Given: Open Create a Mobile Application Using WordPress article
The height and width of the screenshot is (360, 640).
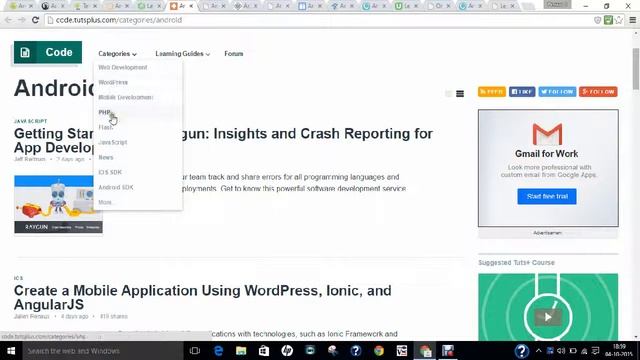Looking at the screenshot, I should pyautogui.click(x=202, y=298).
